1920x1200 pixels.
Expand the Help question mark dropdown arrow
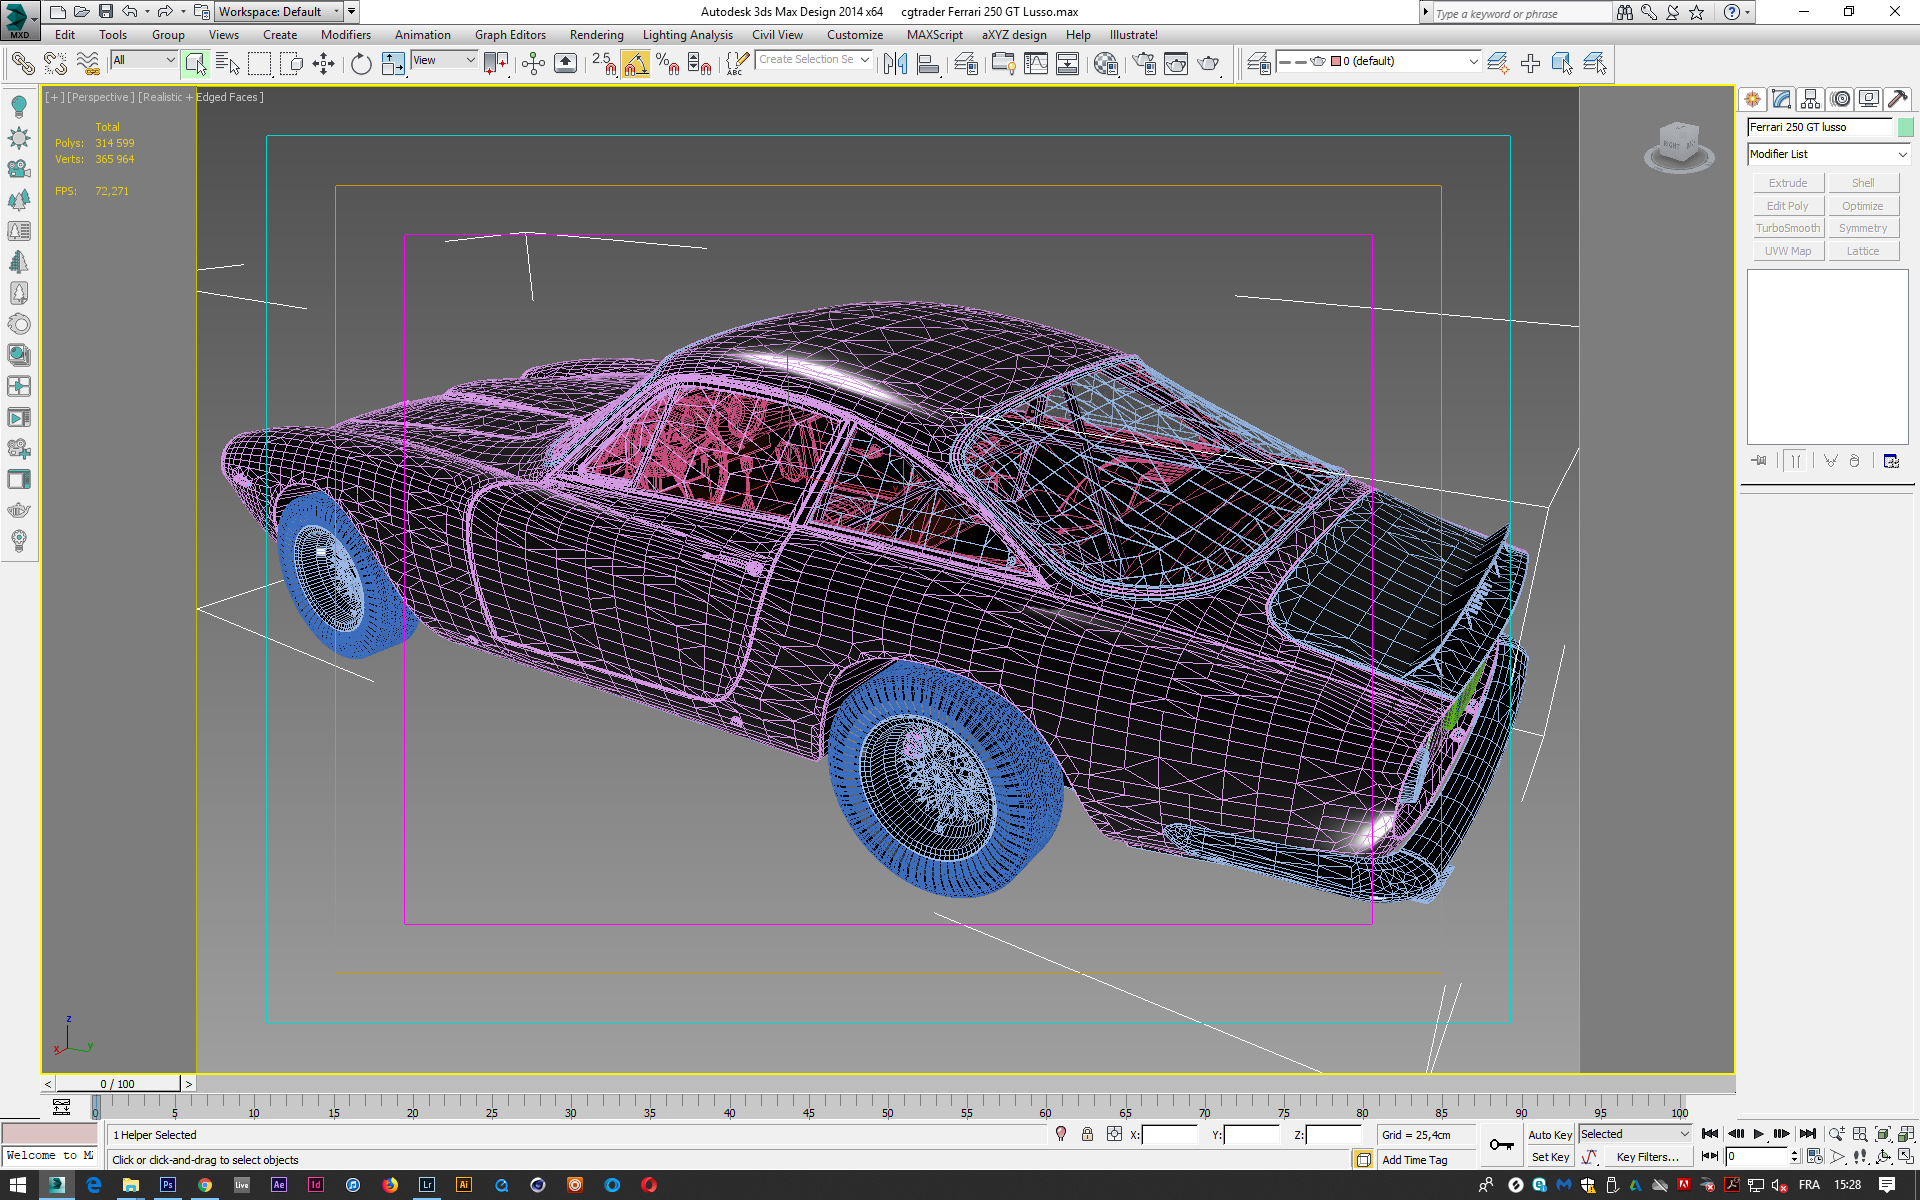(1748, 12)
